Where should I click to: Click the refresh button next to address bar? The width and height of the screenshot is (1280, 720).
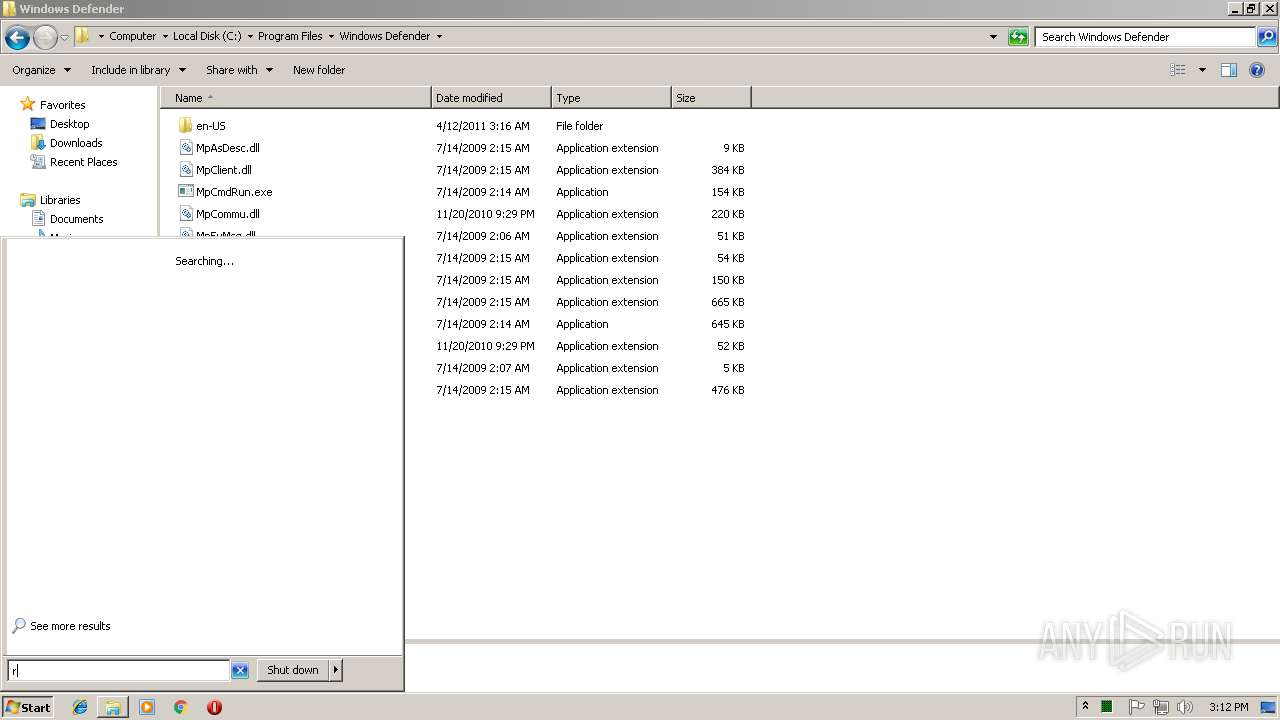pos(1018,37)
